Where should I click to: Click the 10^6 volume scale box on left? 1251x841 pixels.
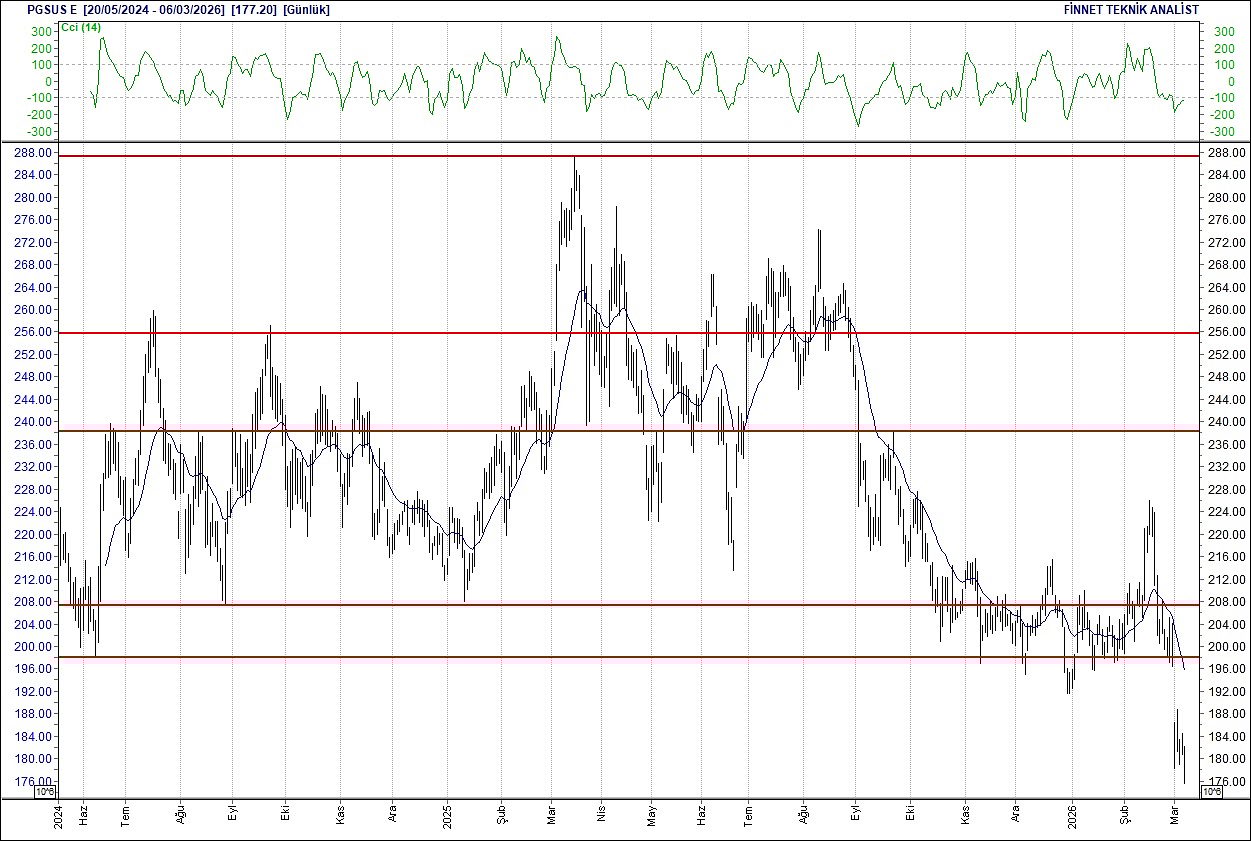(x=43, y=790)
